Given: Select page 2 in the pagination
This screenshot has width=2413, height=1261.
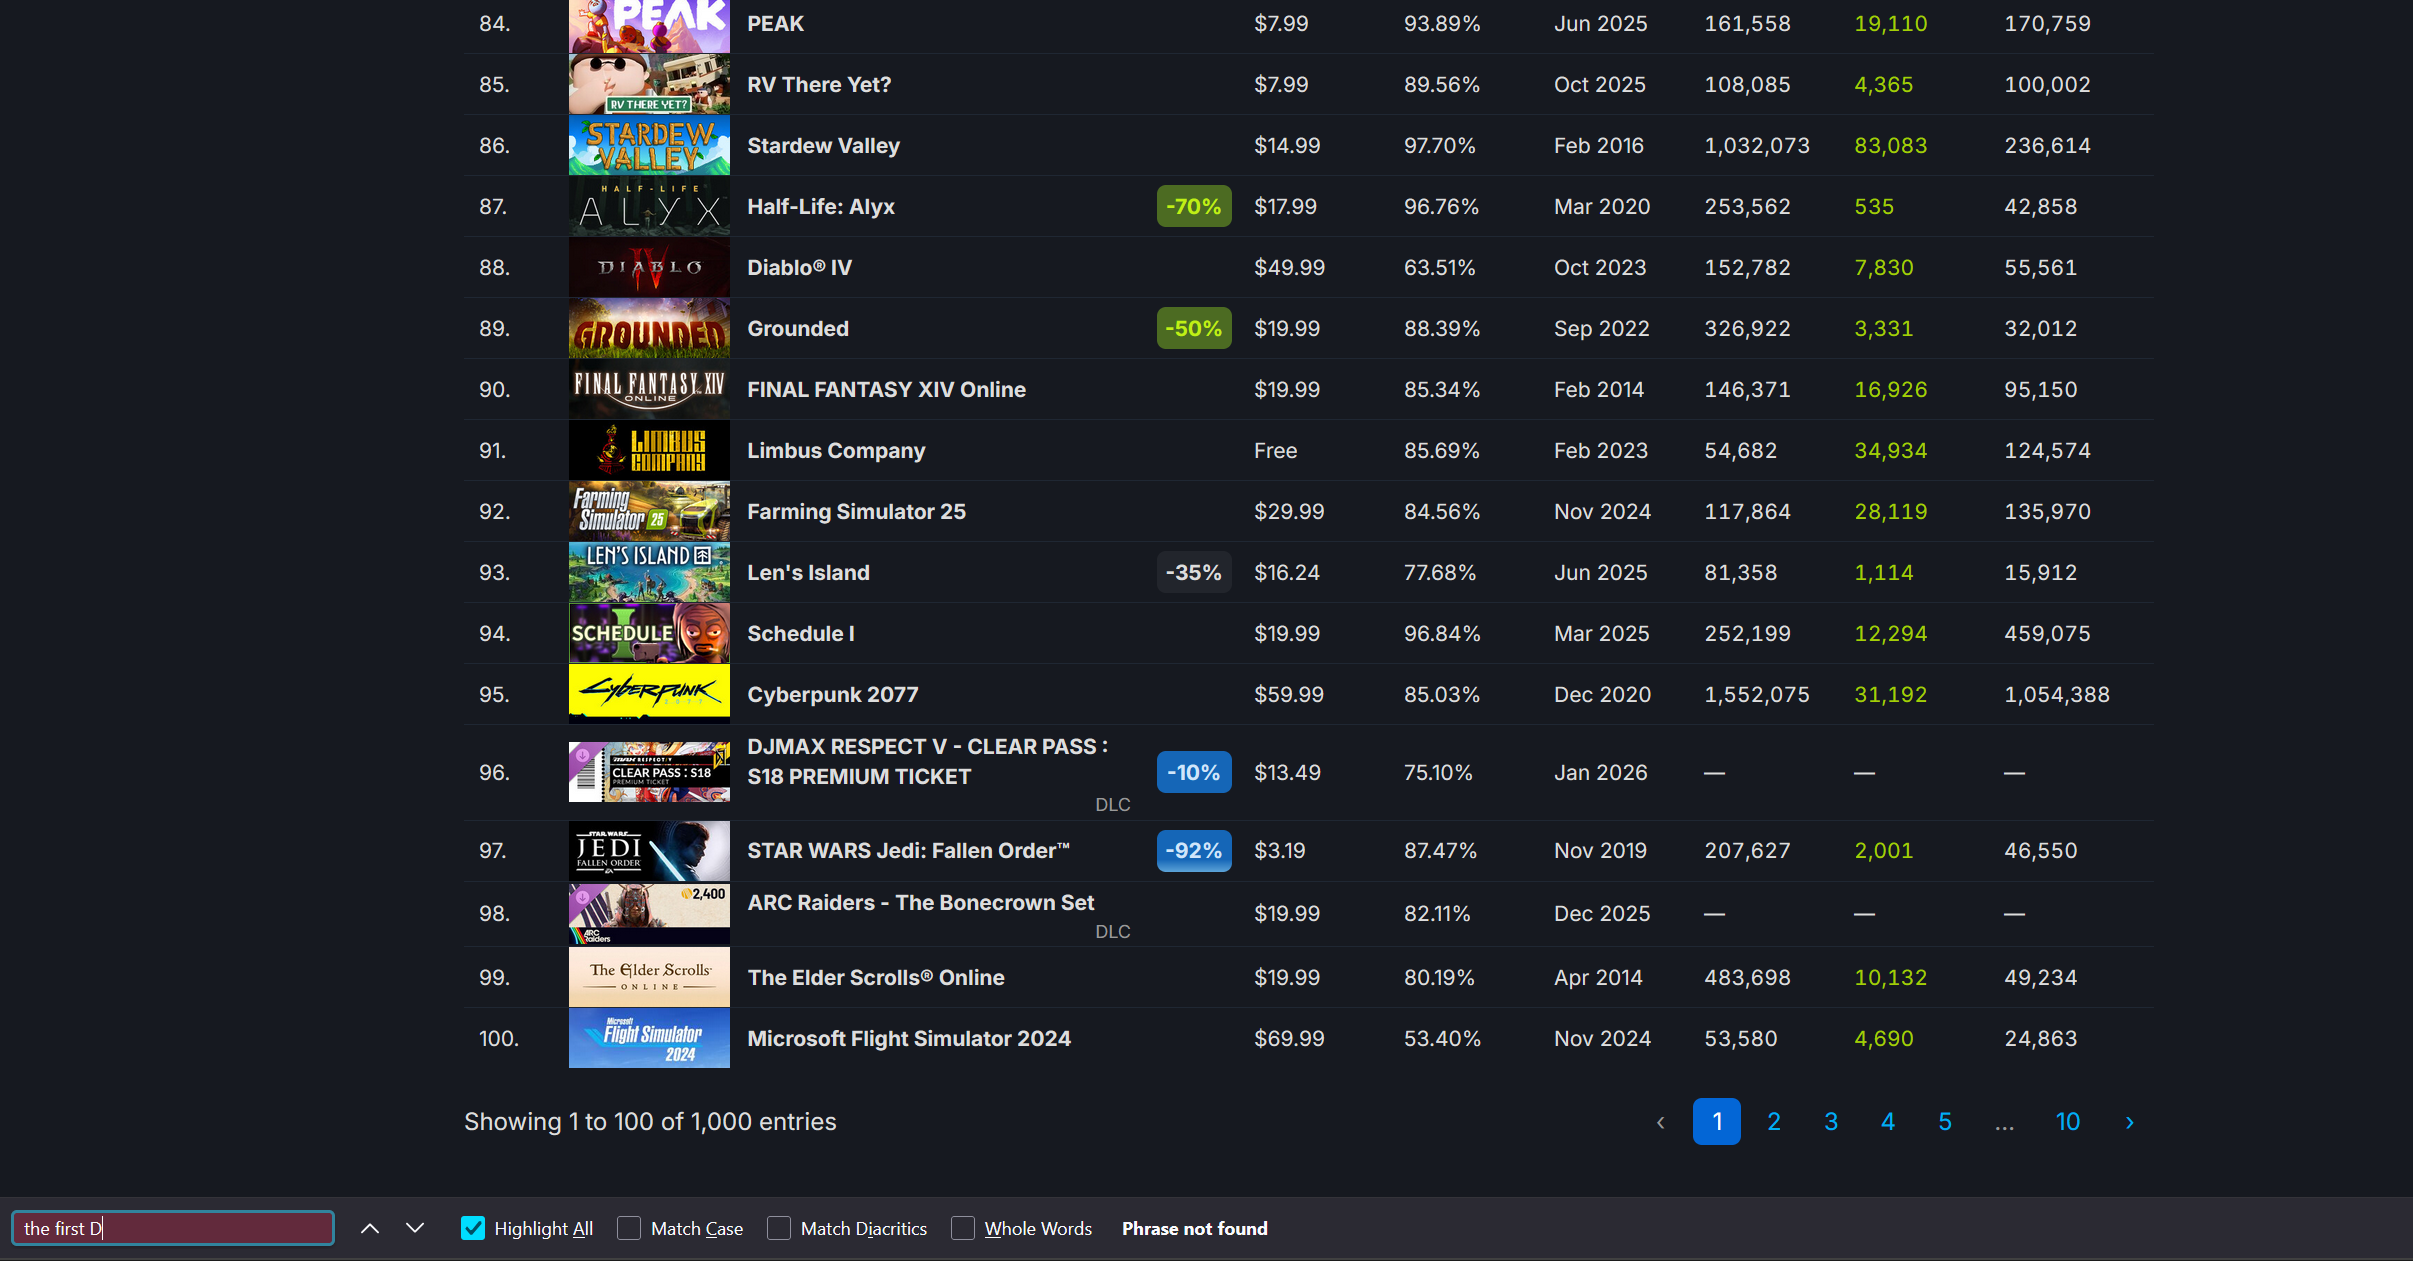Looking at the screenshot, I should pos(1773,1122).
